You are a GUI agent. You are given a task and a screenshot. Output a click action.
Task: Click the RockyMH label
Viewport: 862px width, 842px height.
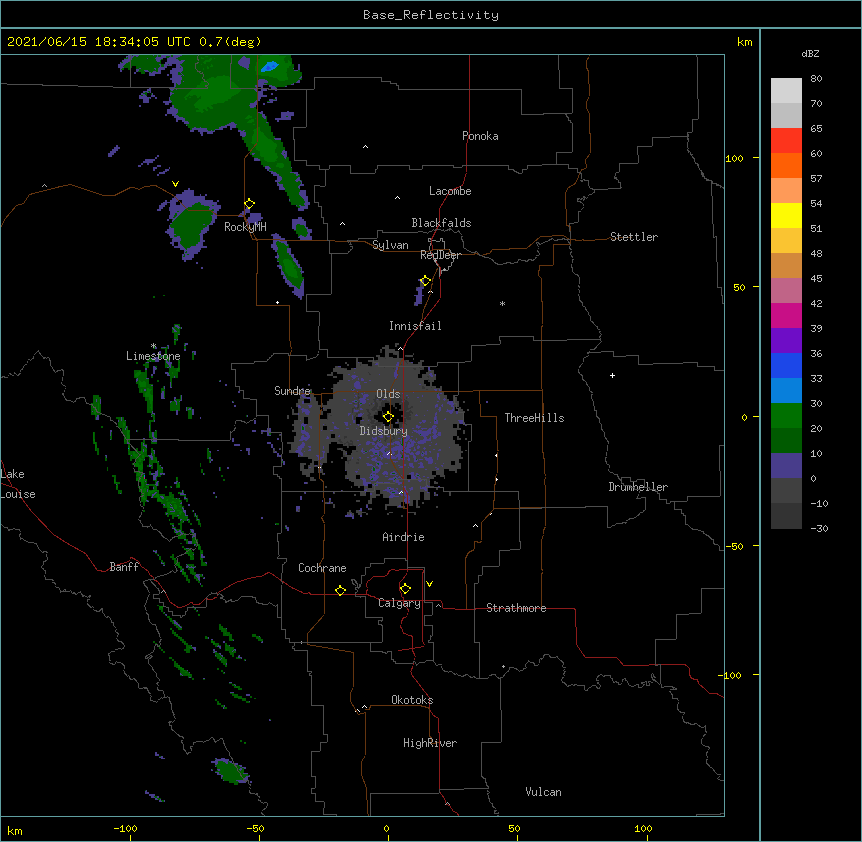245,227
